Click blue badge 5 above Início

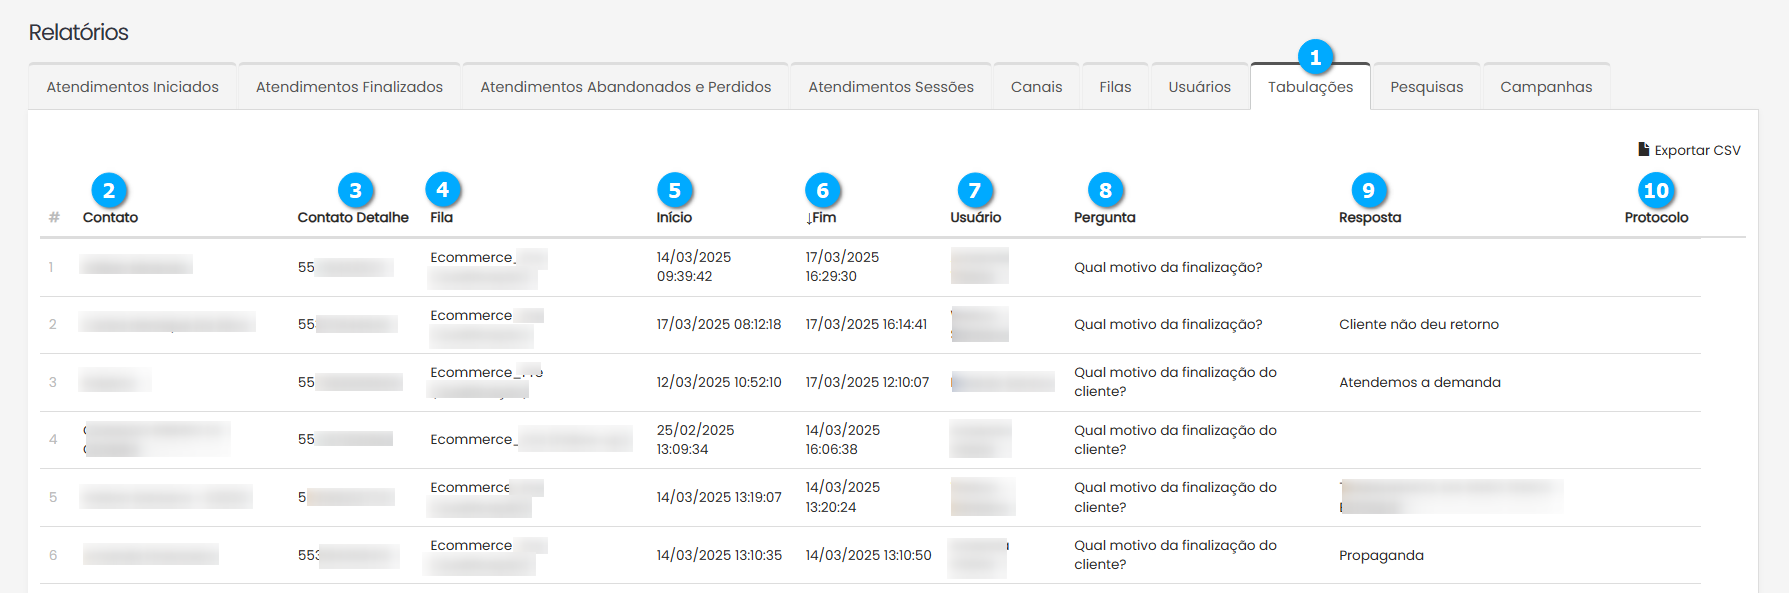pyautogui.click(x=674, y=190)
